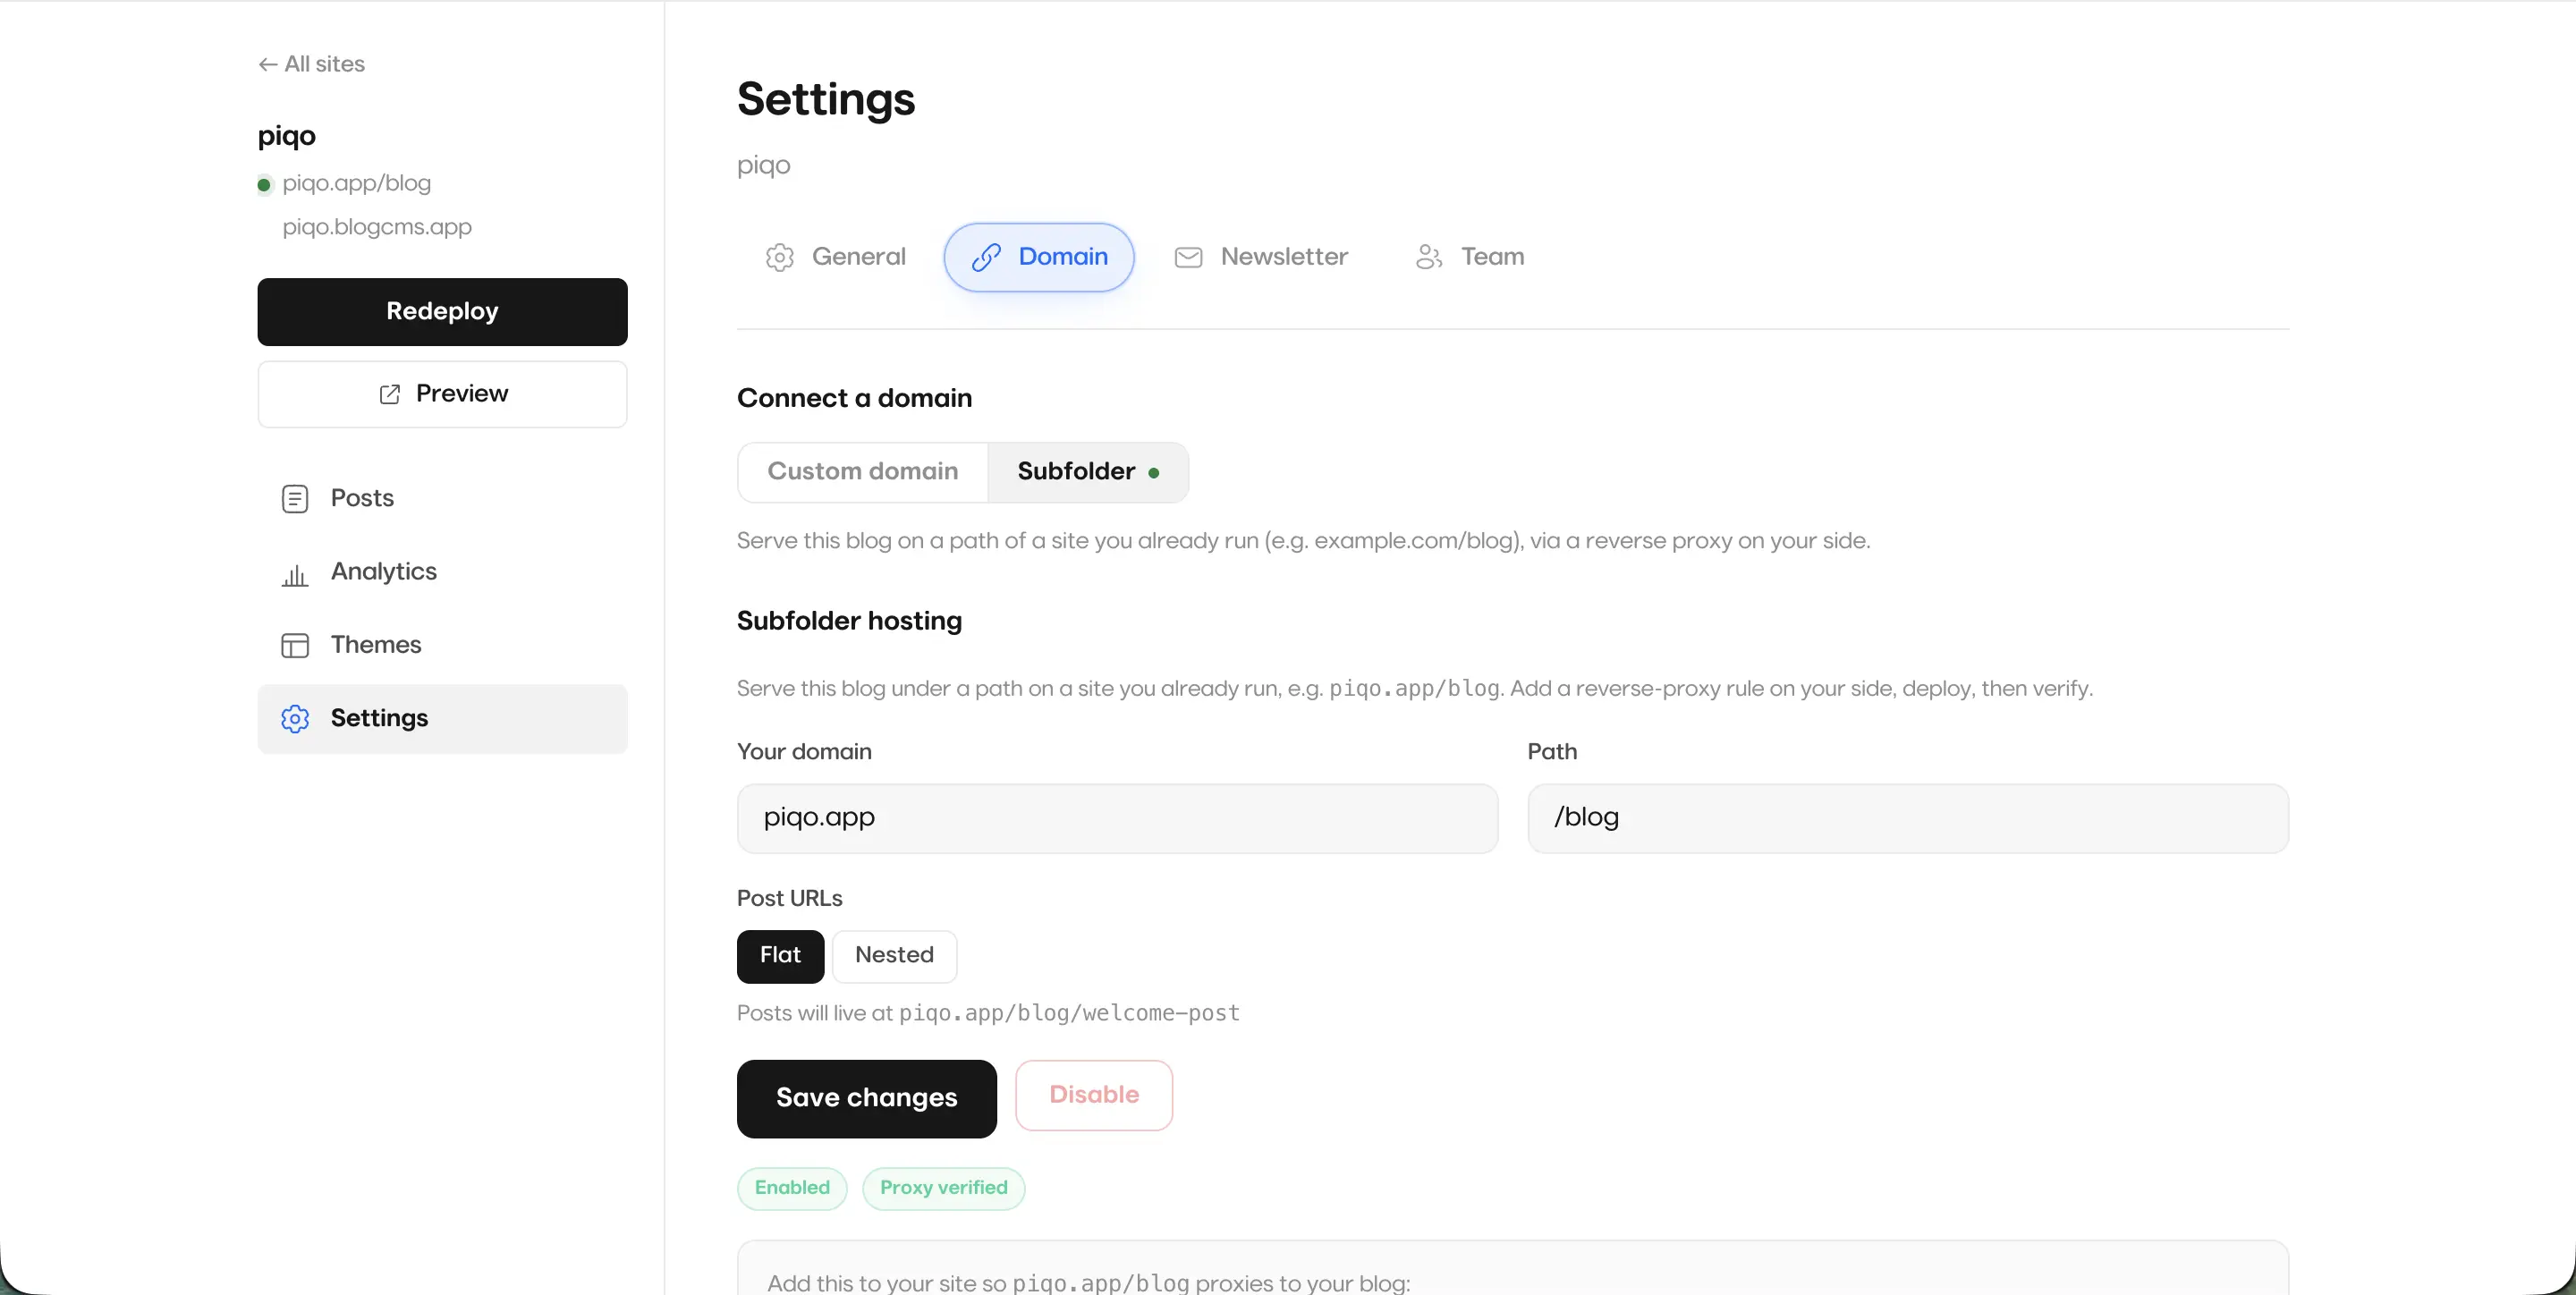Click the Save changes button

[866, 1098]
